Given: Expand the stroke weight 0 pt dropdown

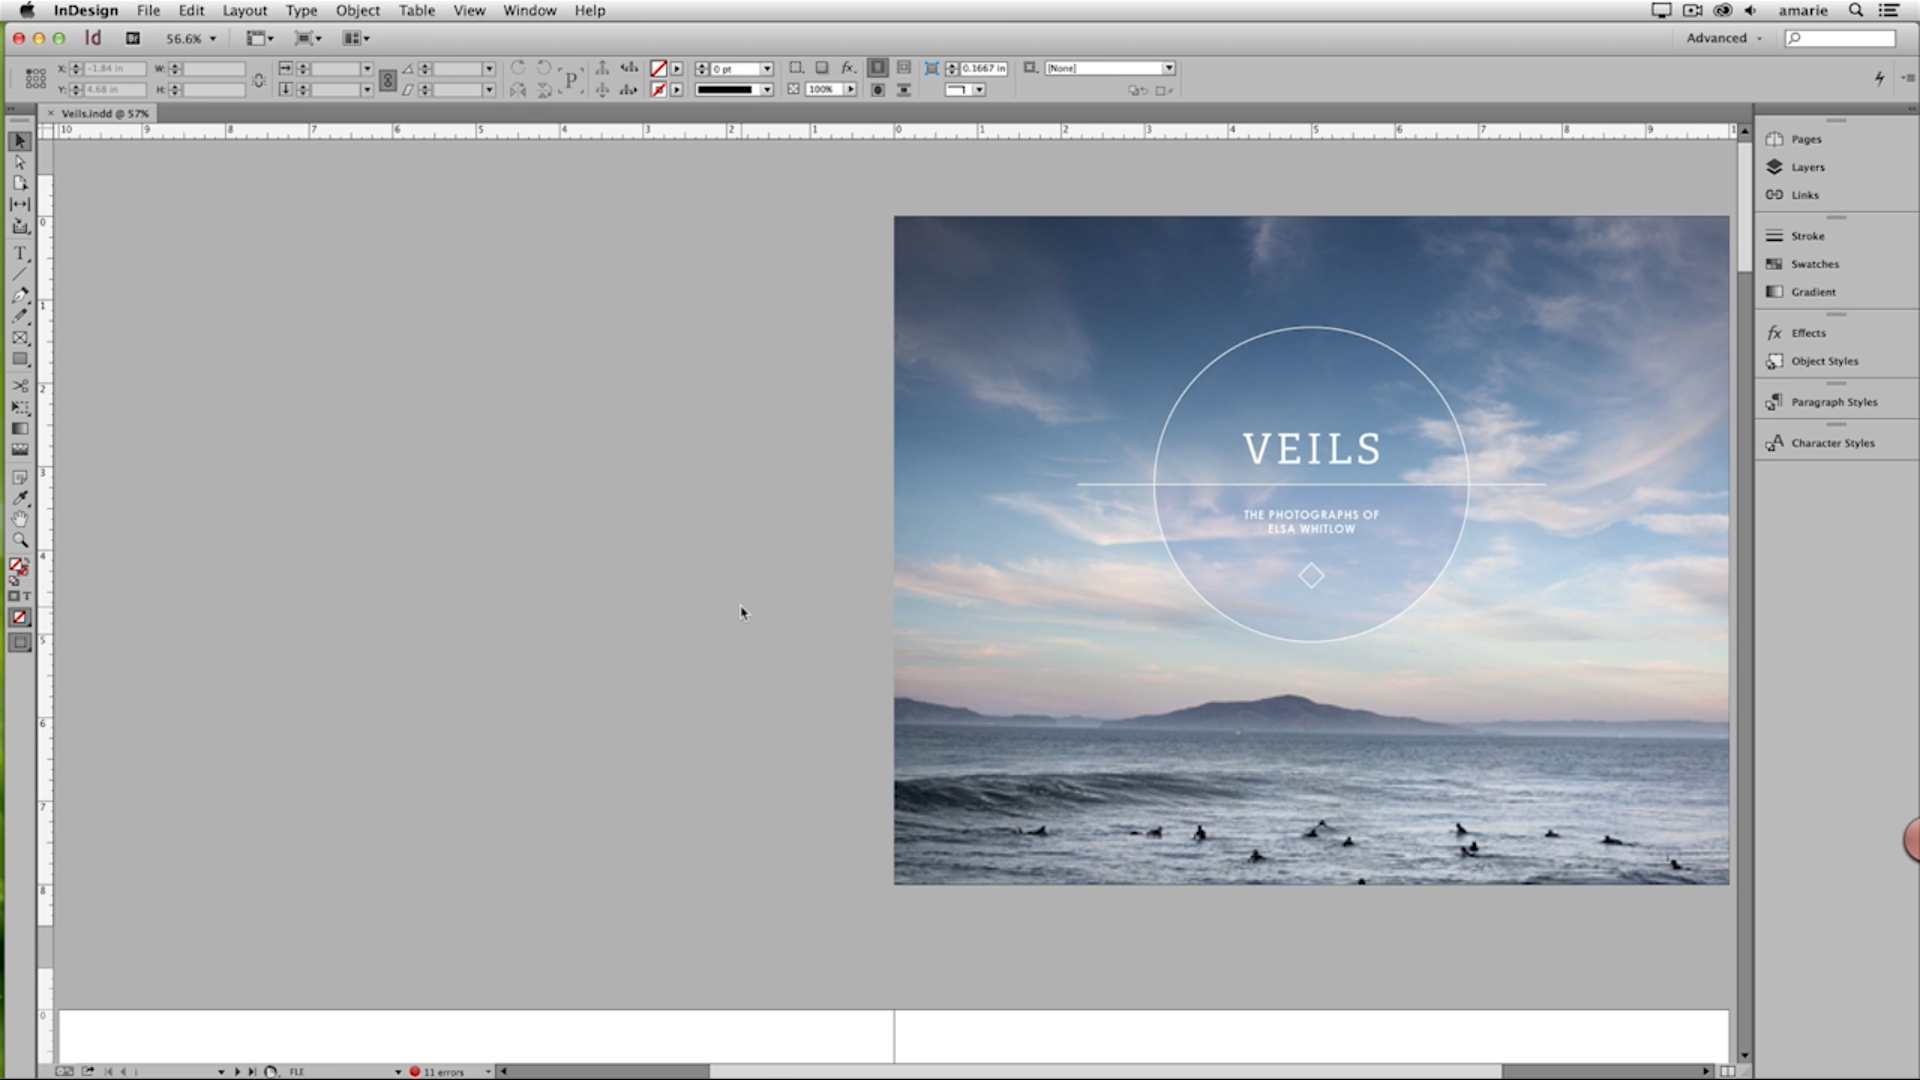Looking at the screenshot, I should point(767,69).
